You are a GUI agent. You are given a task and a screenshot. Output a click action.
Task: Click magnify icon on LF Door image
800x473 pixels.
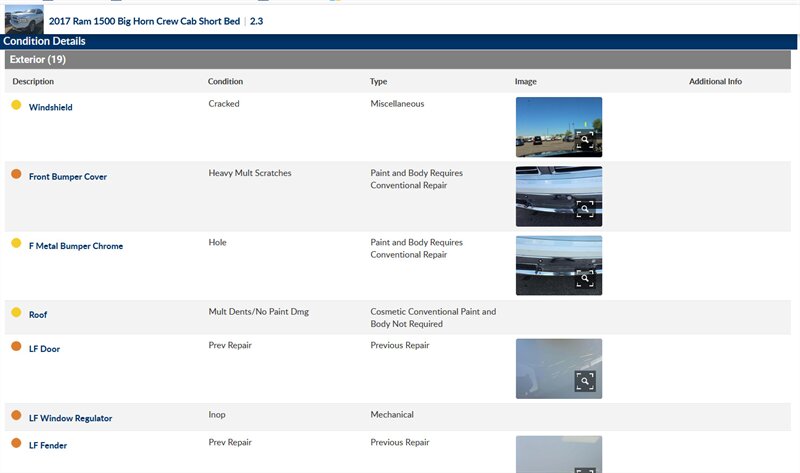(585, 381)
